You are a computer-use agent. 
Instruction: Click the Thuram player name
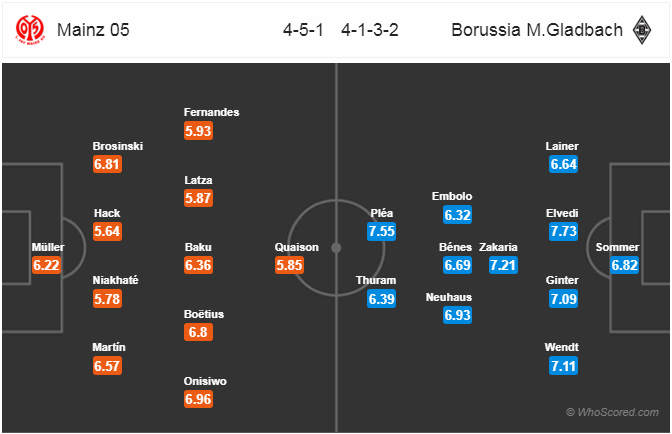point(376,280)
